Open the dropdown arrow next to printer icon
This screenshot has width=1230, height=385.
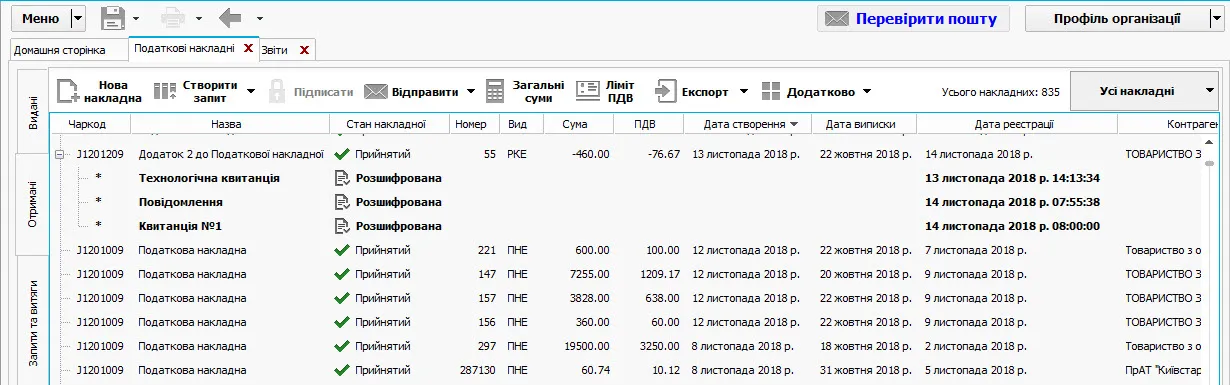tap(199, 18)
